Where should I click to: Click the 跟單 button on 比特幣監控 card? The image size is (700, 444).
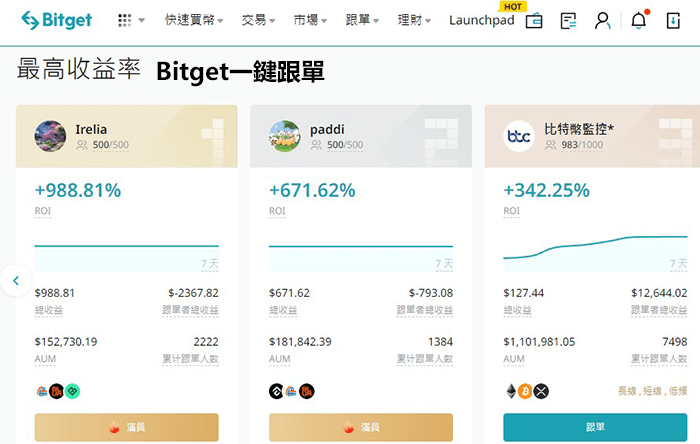pyautogui.click(x=595, y=427)
